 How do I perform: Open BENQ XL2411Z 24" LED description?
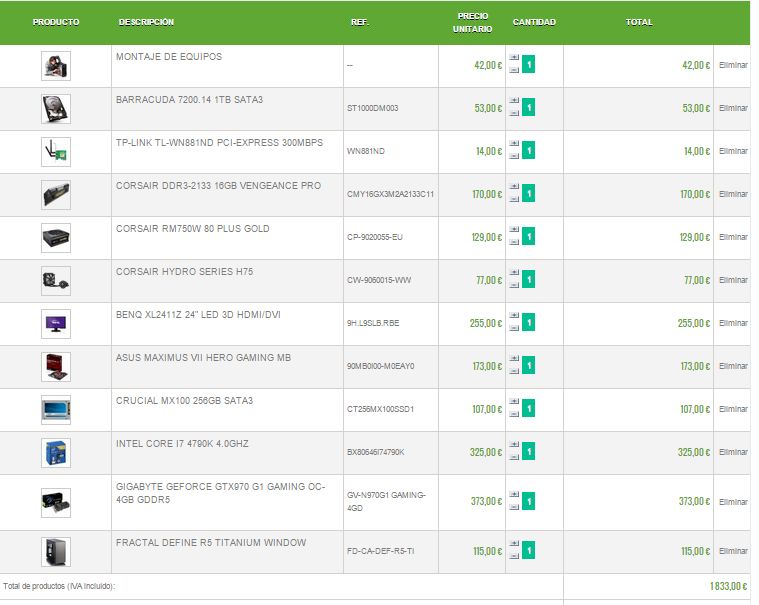click(x=198, y=315)
